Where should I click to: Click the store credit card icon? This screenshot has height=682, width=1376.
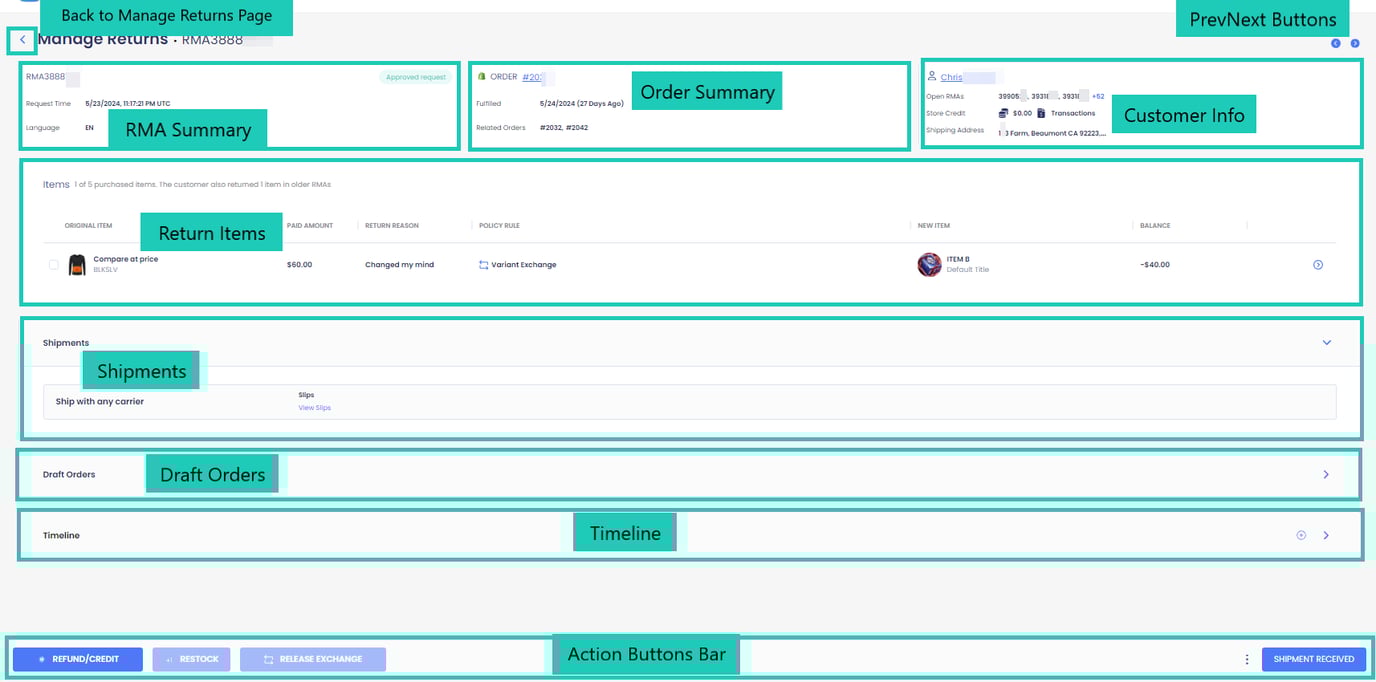1003,113
